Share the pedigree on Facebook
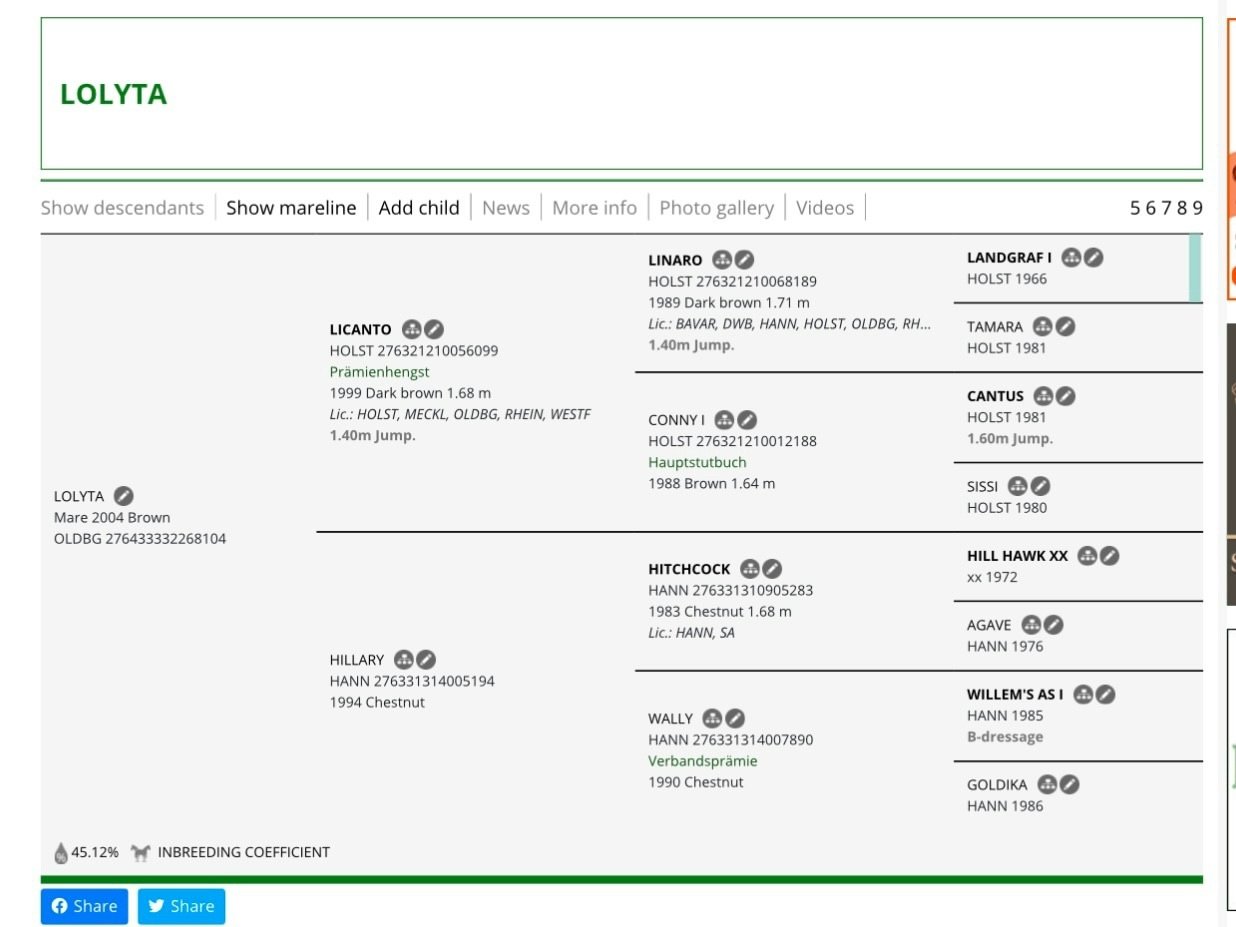The height and width of the screenshot is (927, 1236). (x=84, y=906)
